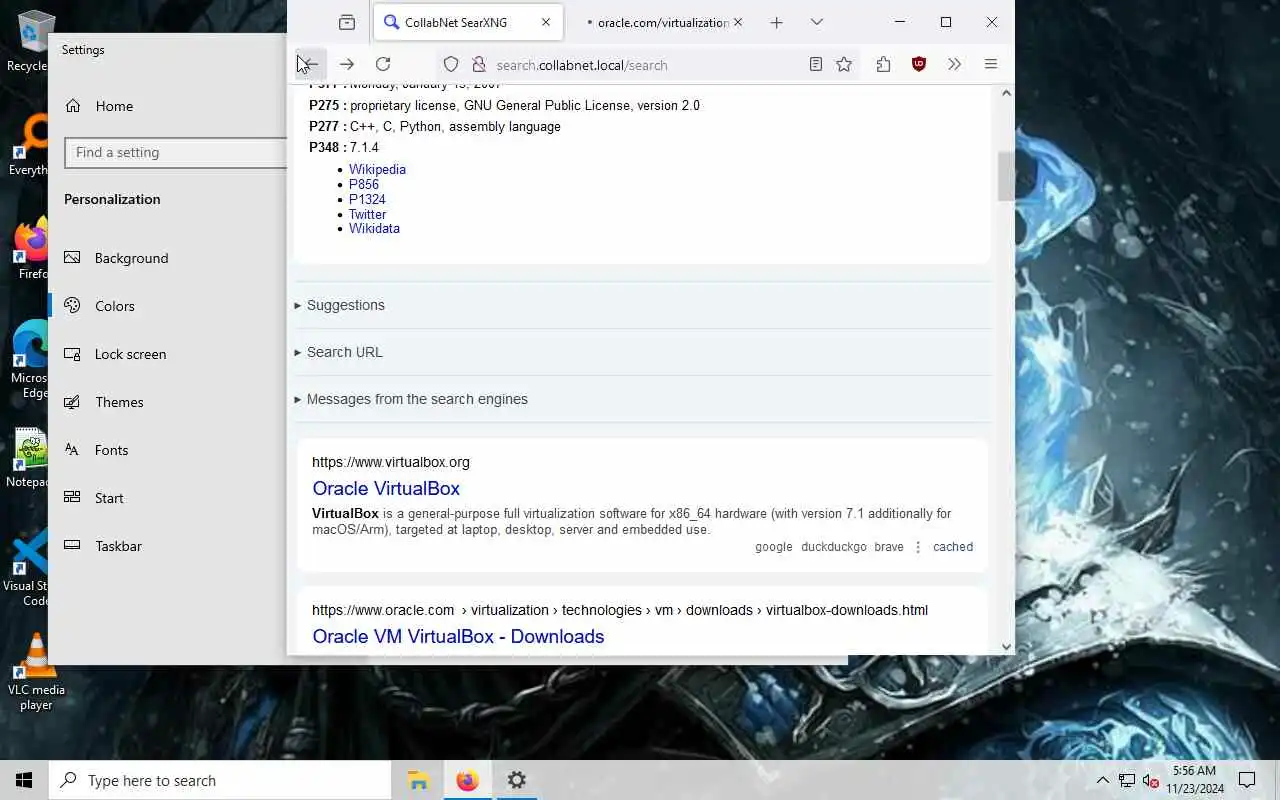Image resolution: width=1280 pixels, height=800 pixels.
Task: Click the Find a setting search box
Action: (176, 152)
